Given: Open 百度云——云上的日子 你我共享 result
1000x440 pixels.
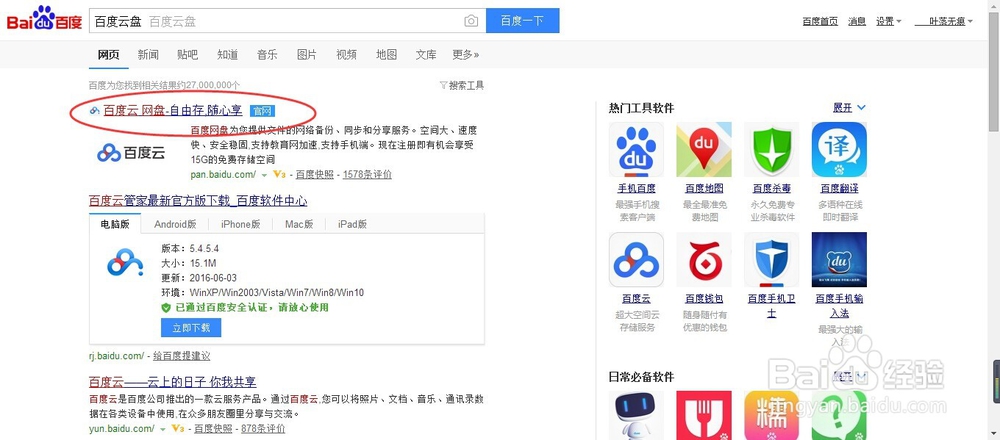Looking at the screenshot, I should click(x=172, y=383).
